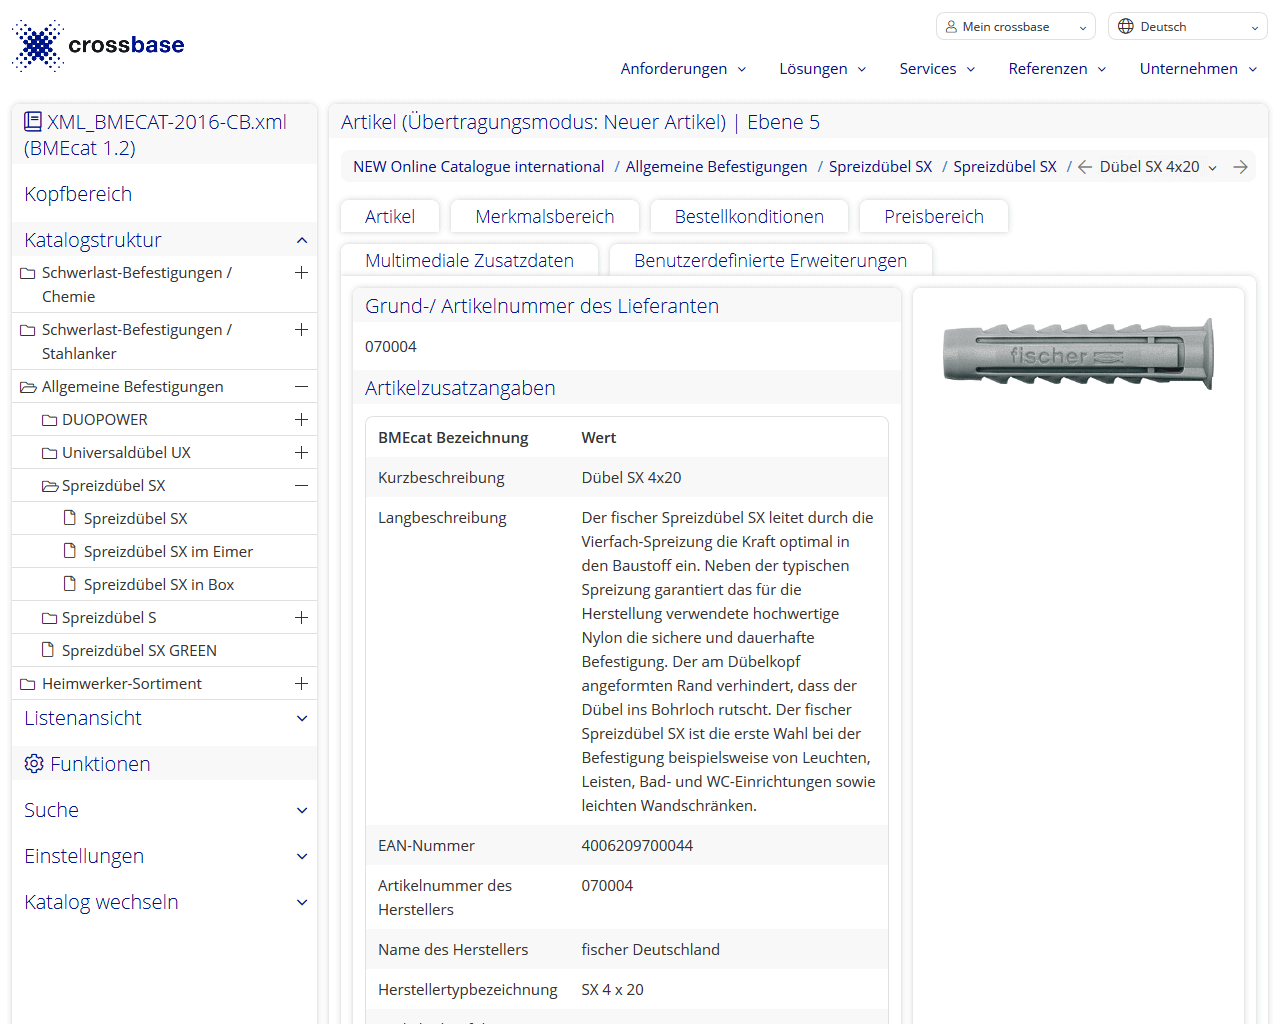Click the fischer dowel product image
This screenshot has height=1024, width=1280.
pyautogui.click(x=1078, y=354)
